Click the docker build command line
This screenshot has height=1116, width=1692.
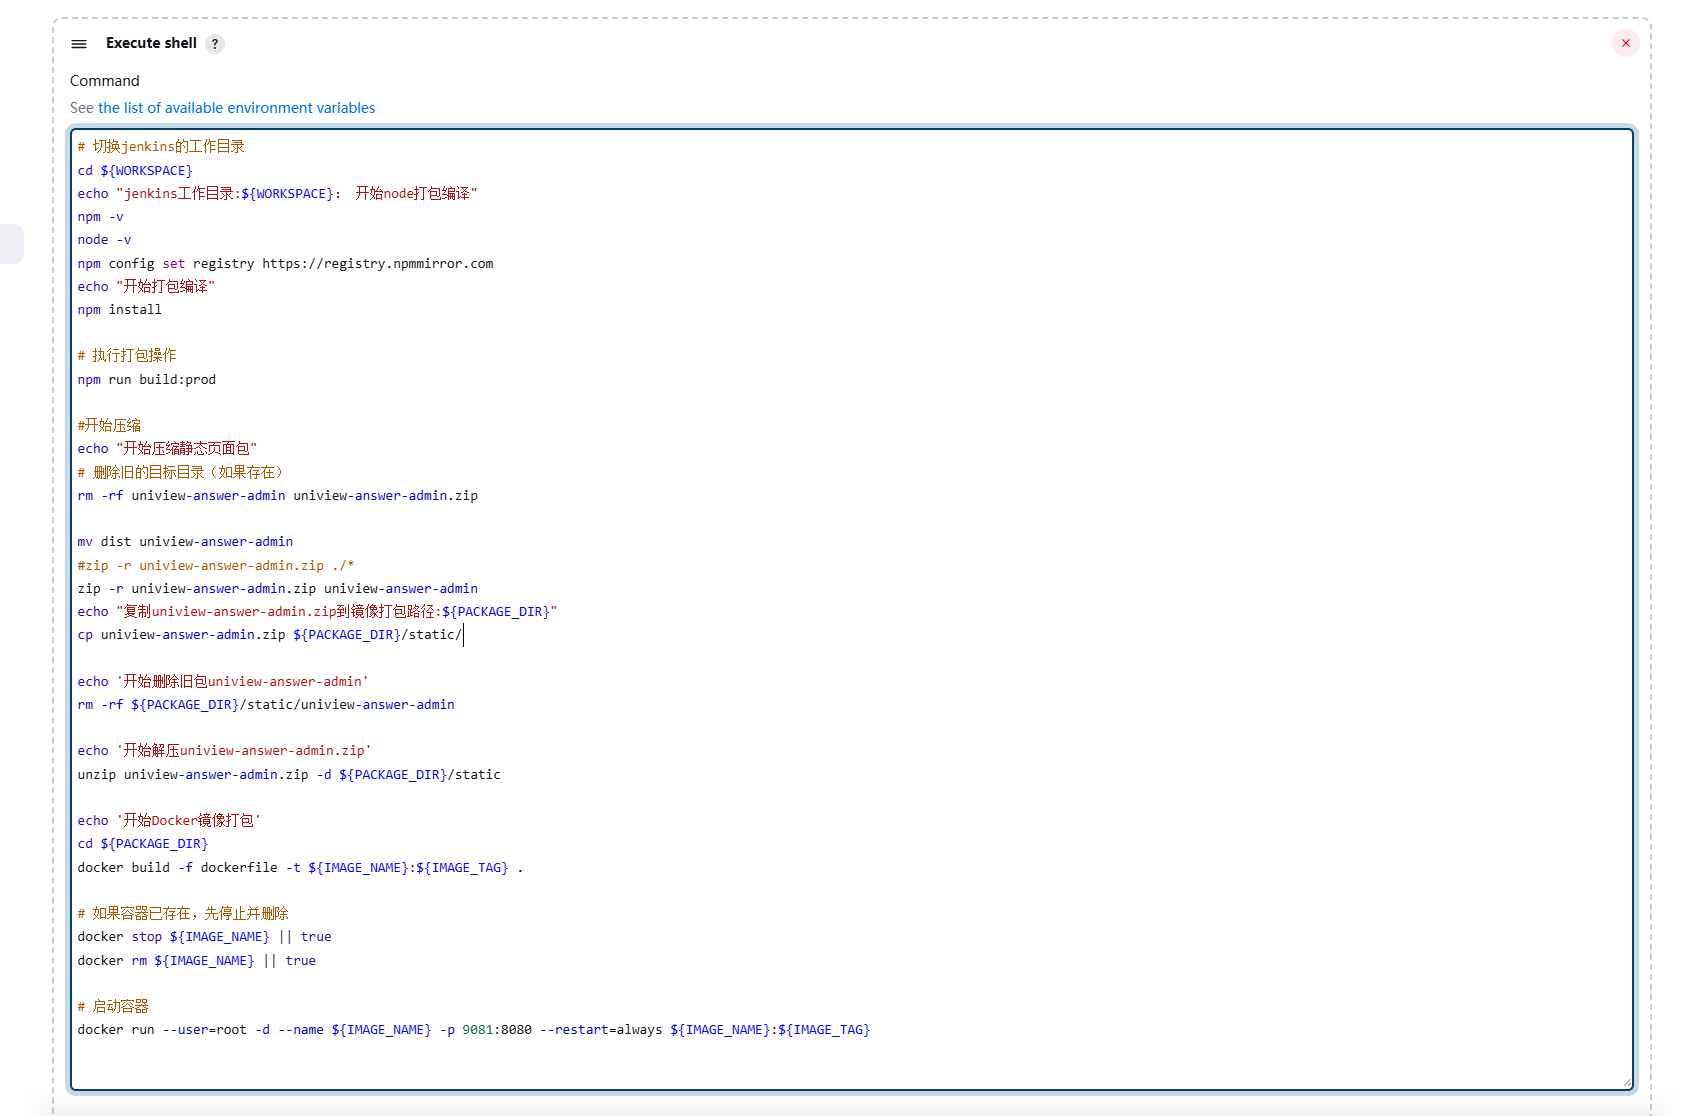point(300,867)
